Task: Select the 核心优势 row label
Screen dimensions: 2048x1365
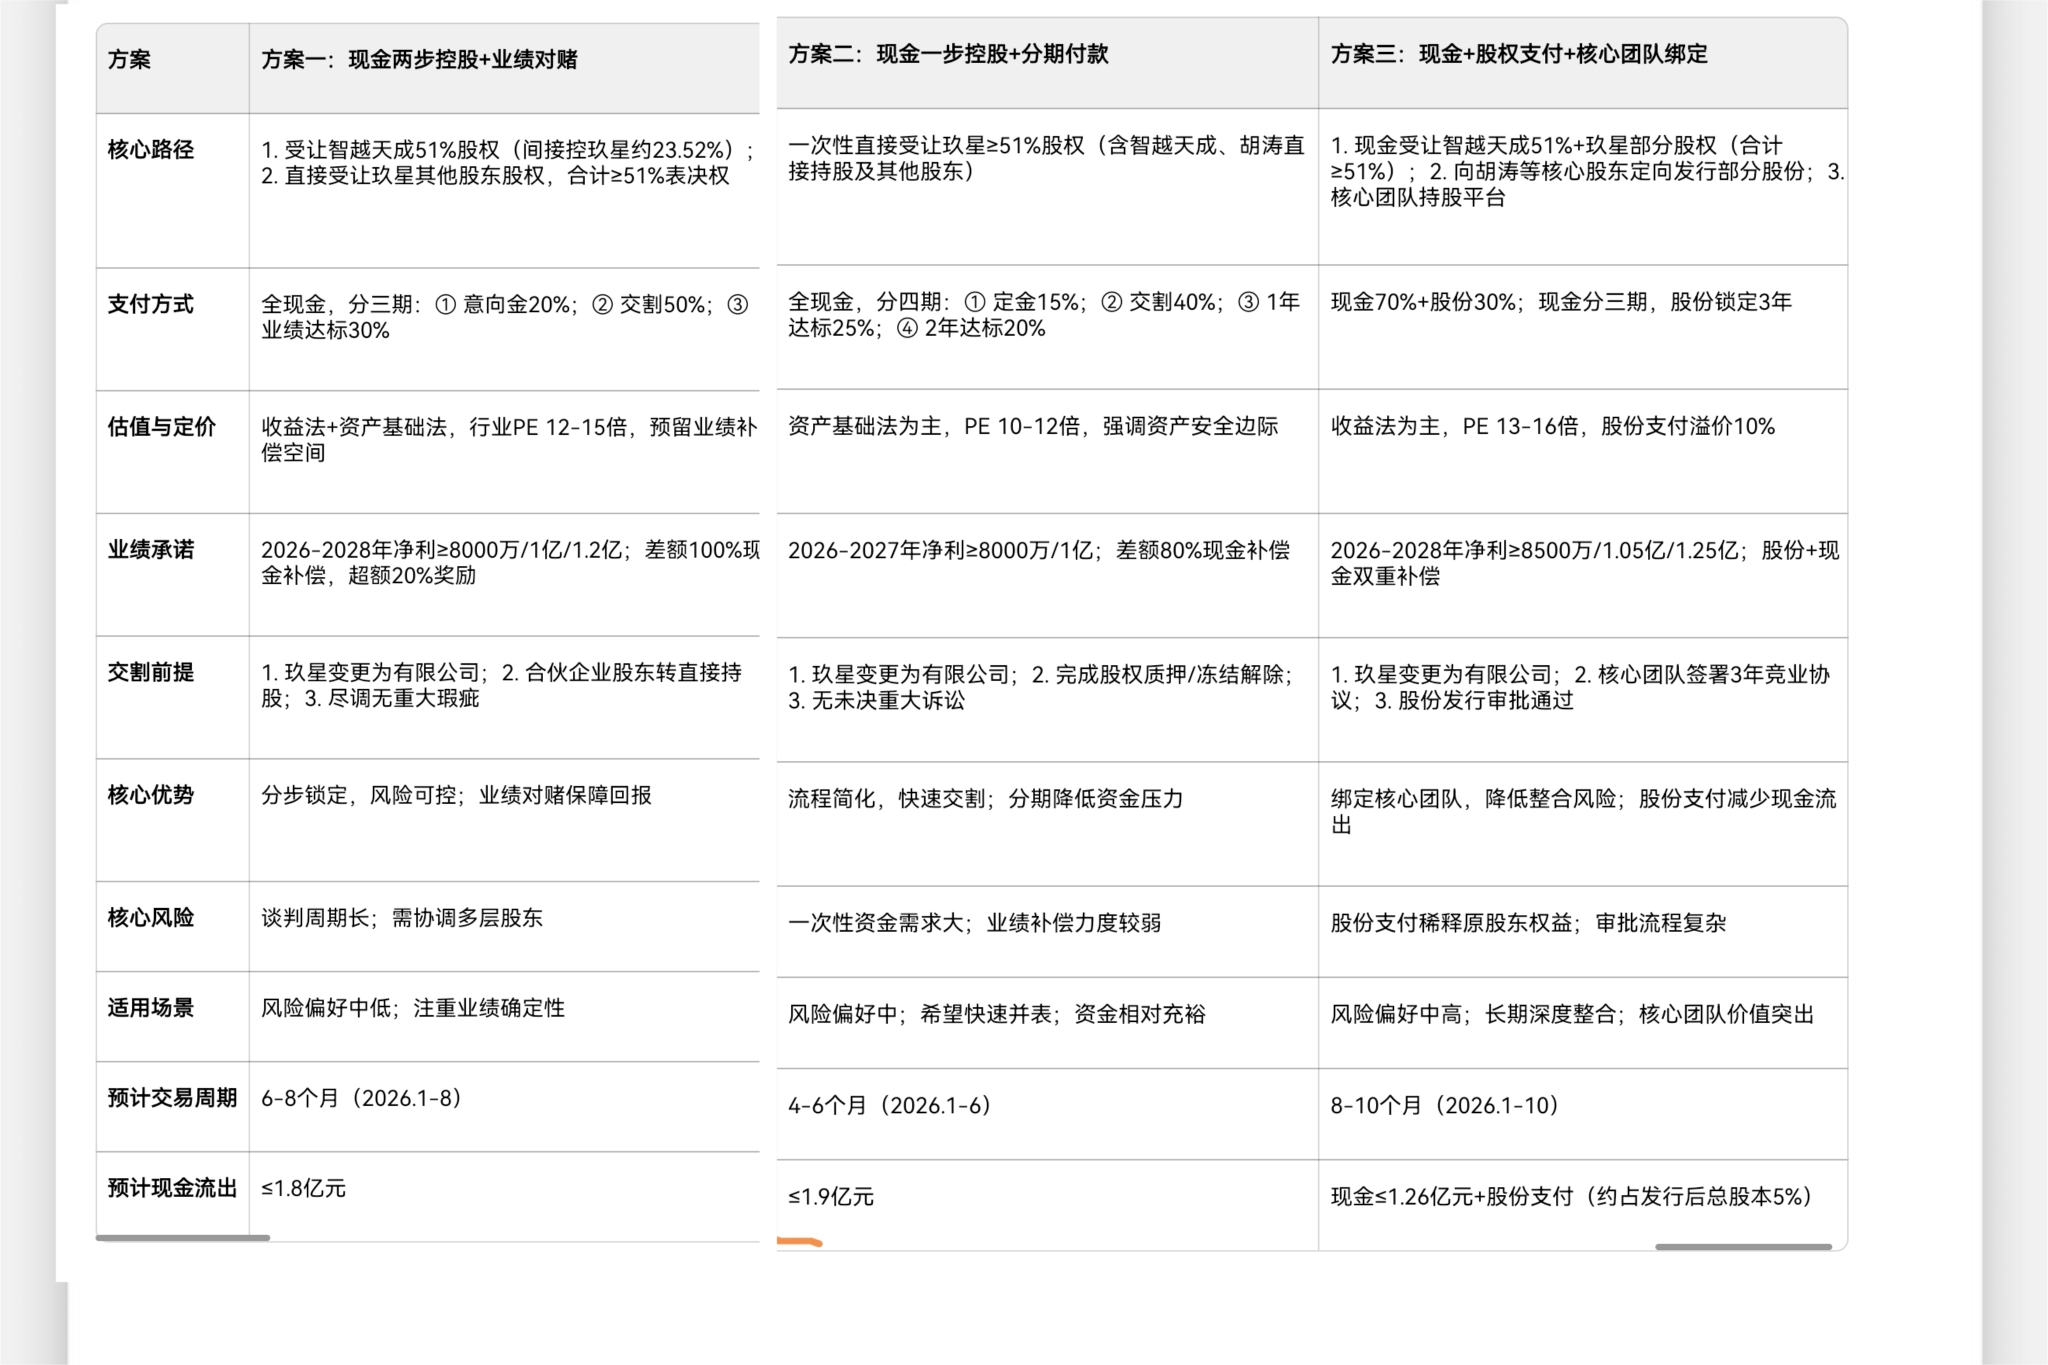Action: coord(151,795)
